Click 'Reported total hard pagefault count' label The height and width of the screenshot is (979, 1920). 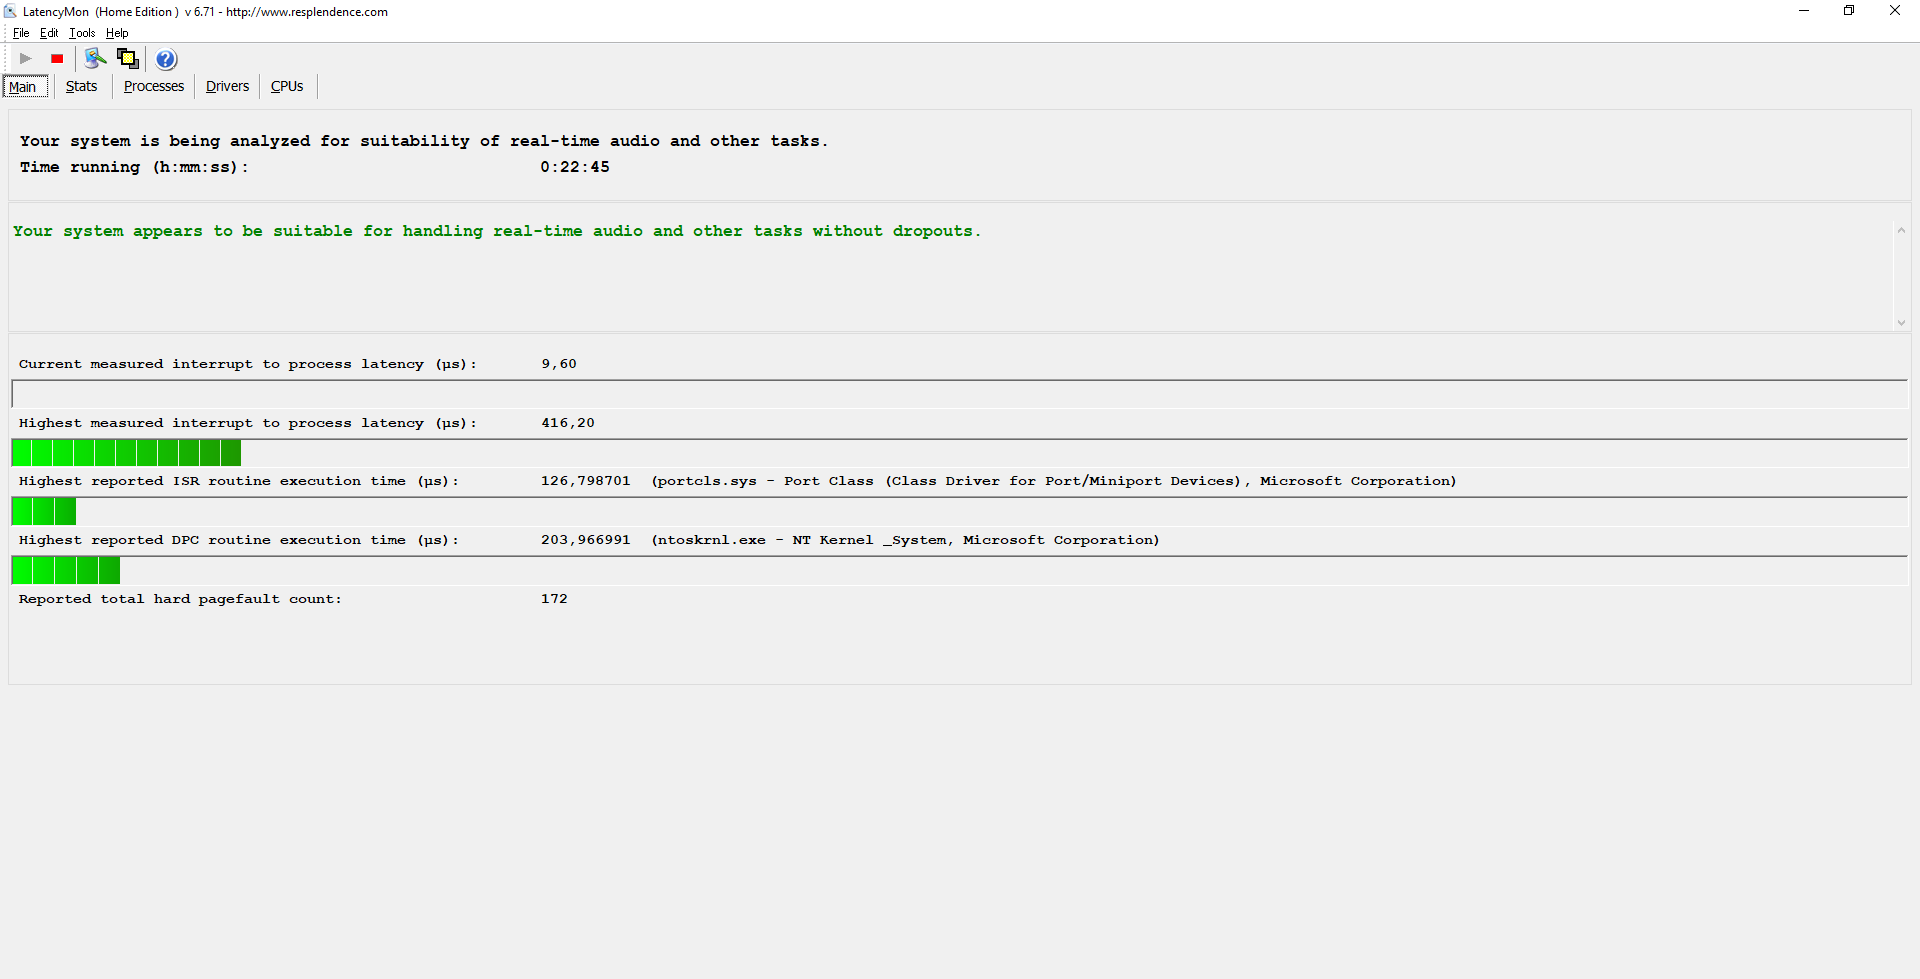click(x=180, y=599)
